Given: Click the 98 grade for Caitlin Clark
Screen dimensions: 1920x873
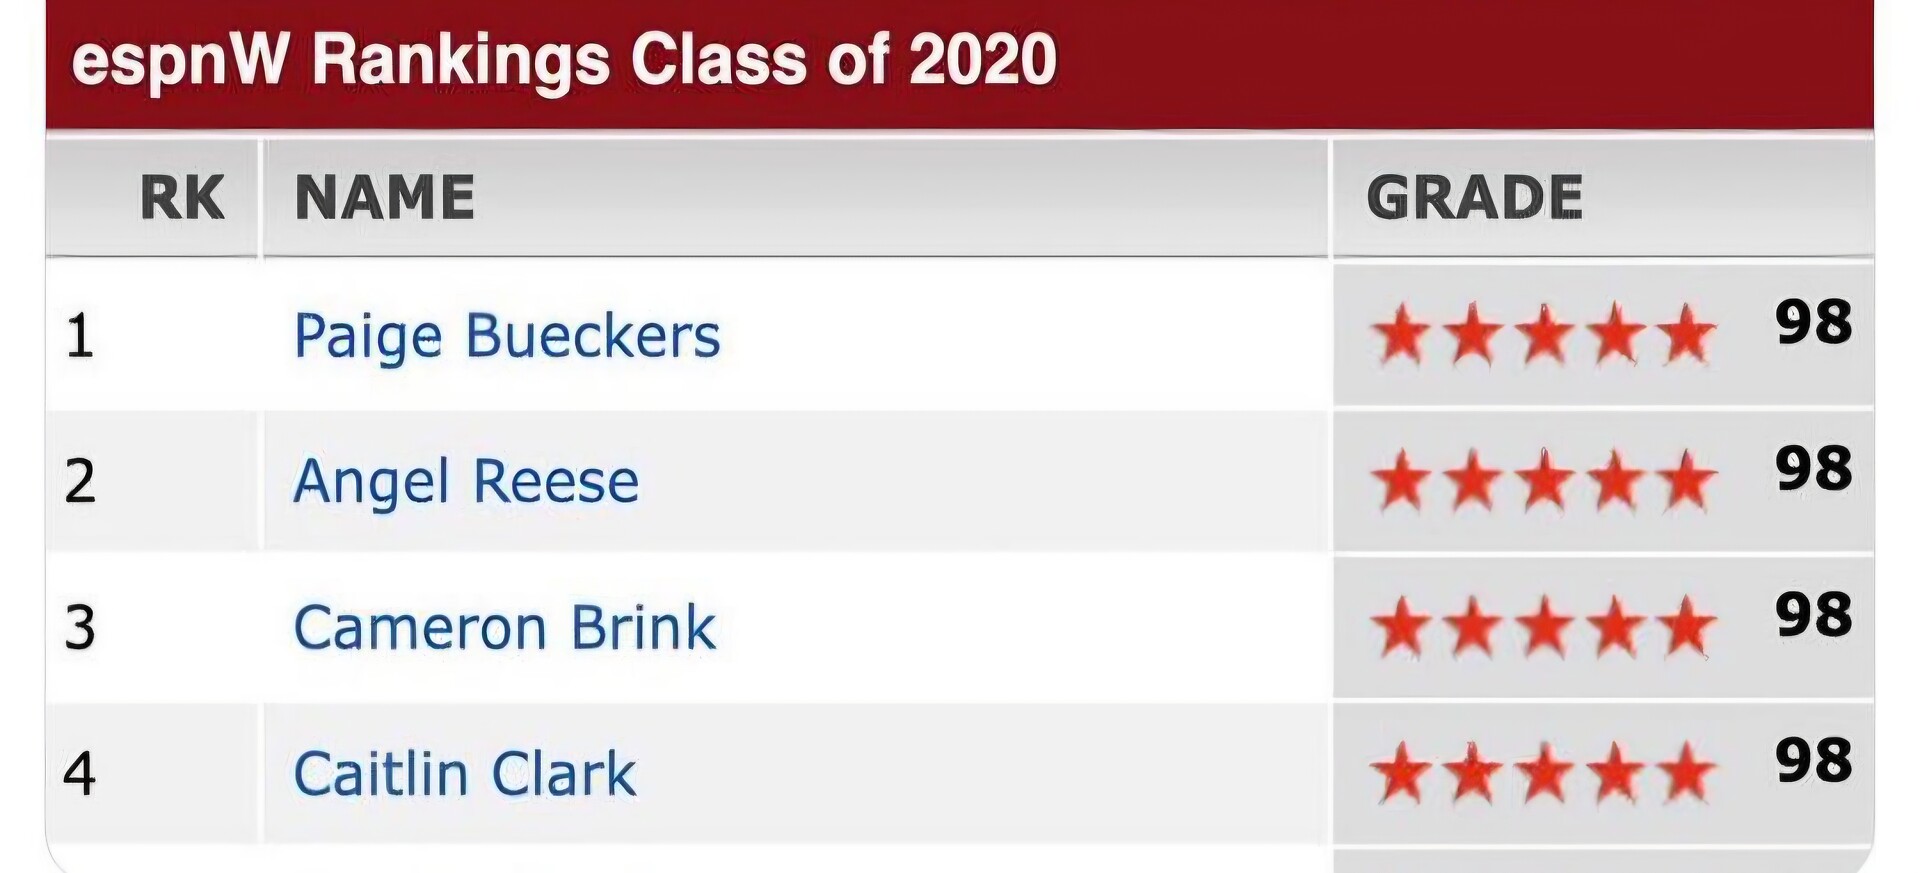Looking at the screenshot, I should 1814,760.
